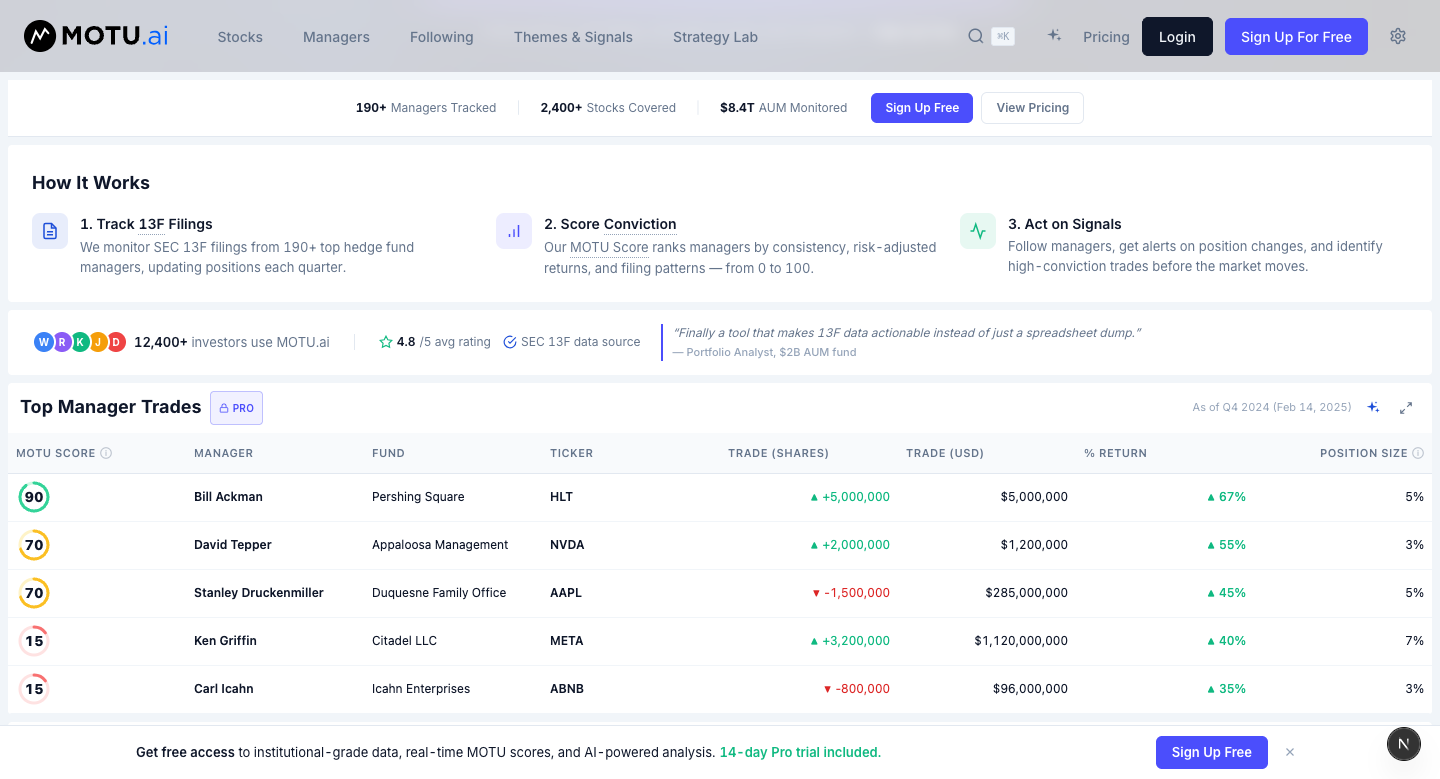
Task: Click the PRO lock badge
Action: 236,408
